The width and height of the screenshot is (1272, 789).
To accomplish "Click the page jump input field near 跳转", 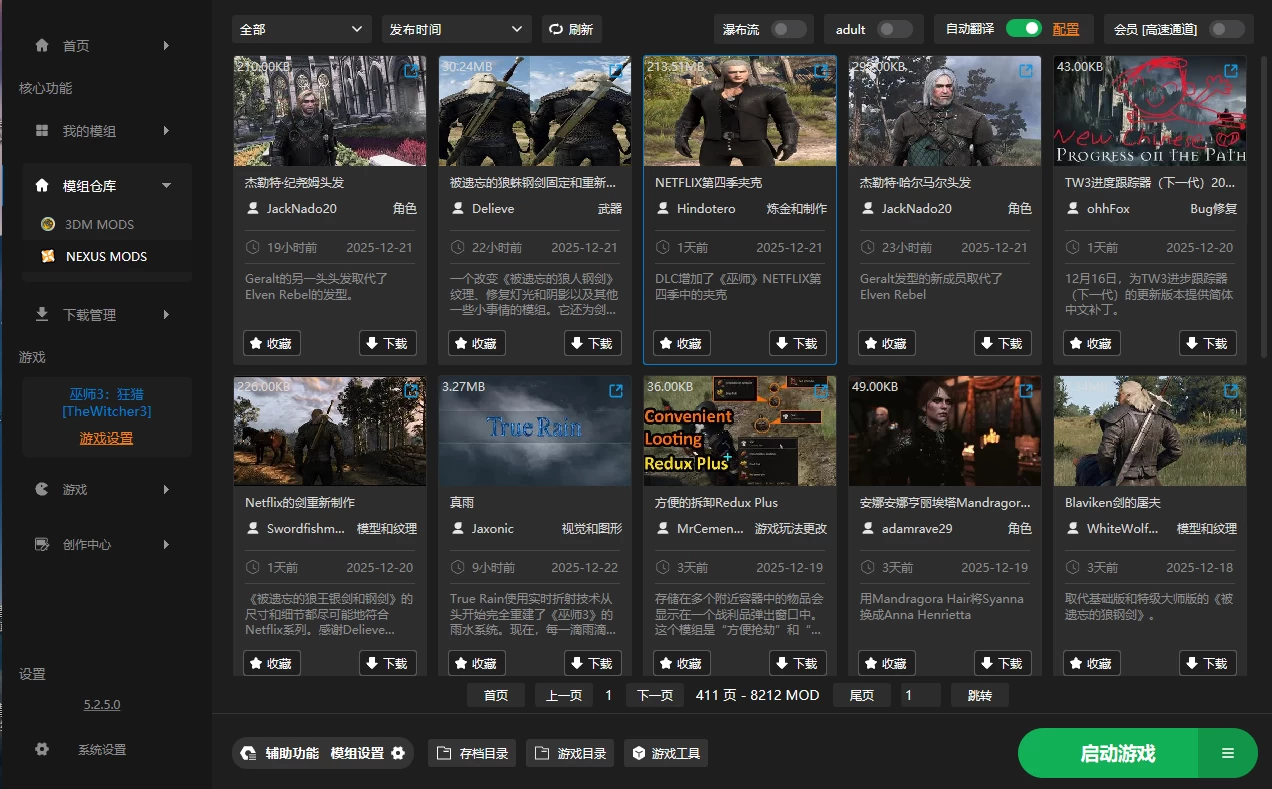I will 919,694.
